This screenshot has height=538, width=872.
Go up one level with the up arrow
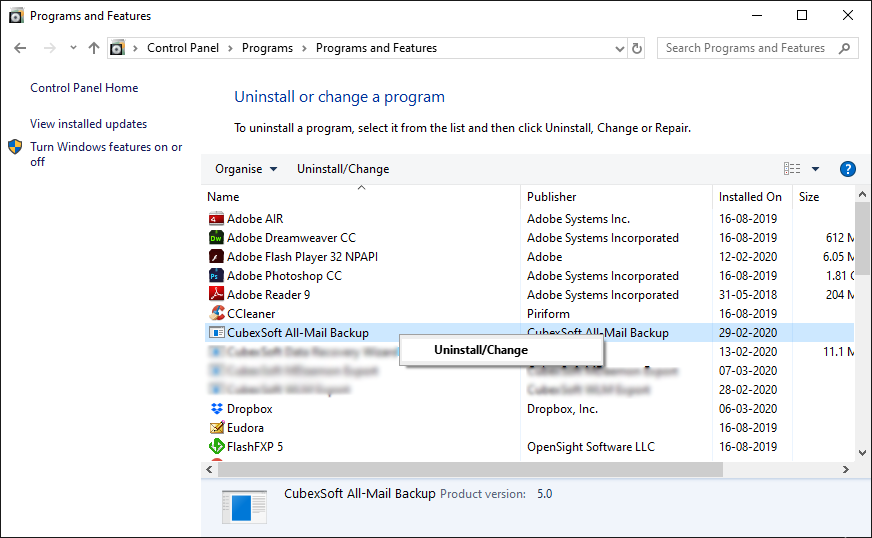click(94, 48)
